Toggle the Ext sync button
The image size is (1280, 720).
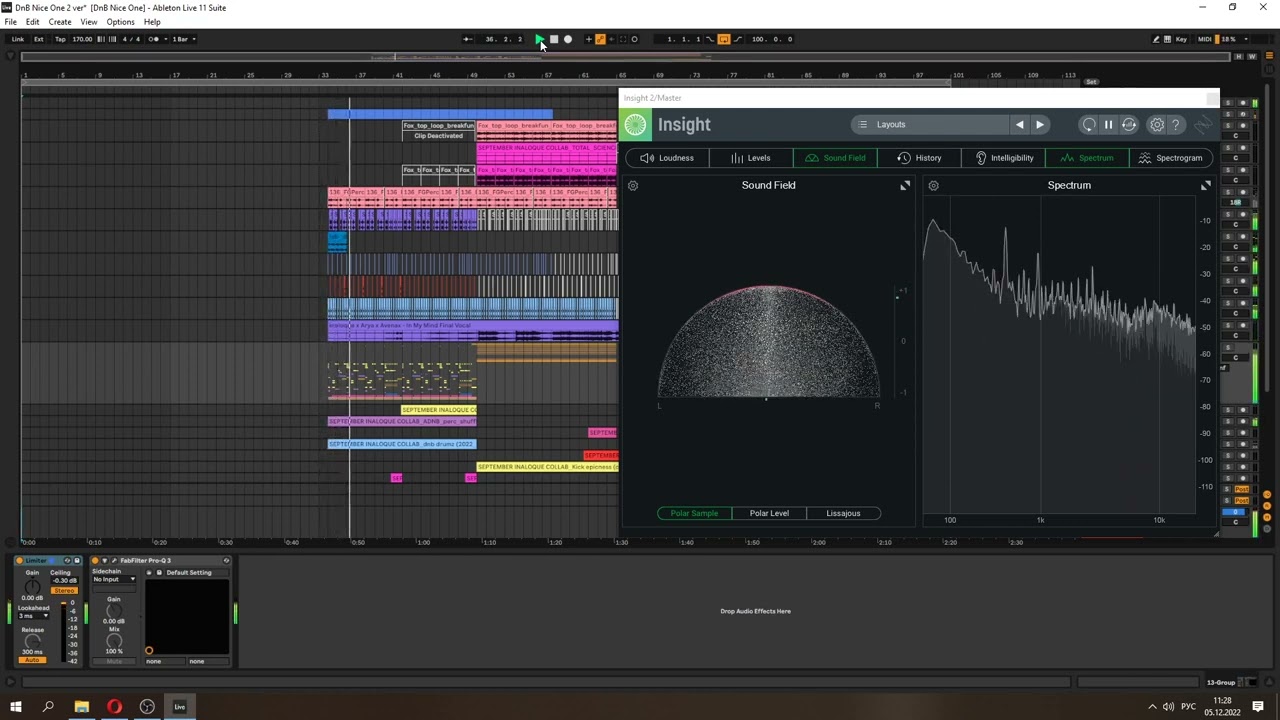coord(39,39)
